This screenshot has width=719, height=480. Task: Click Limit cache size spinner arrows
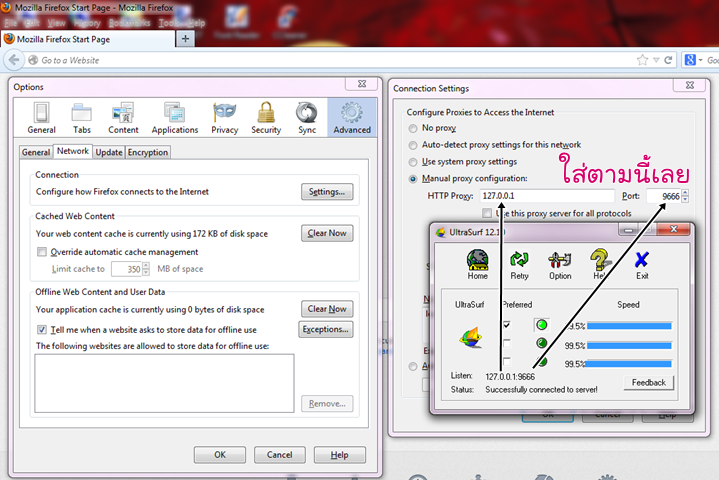(146, 269)
